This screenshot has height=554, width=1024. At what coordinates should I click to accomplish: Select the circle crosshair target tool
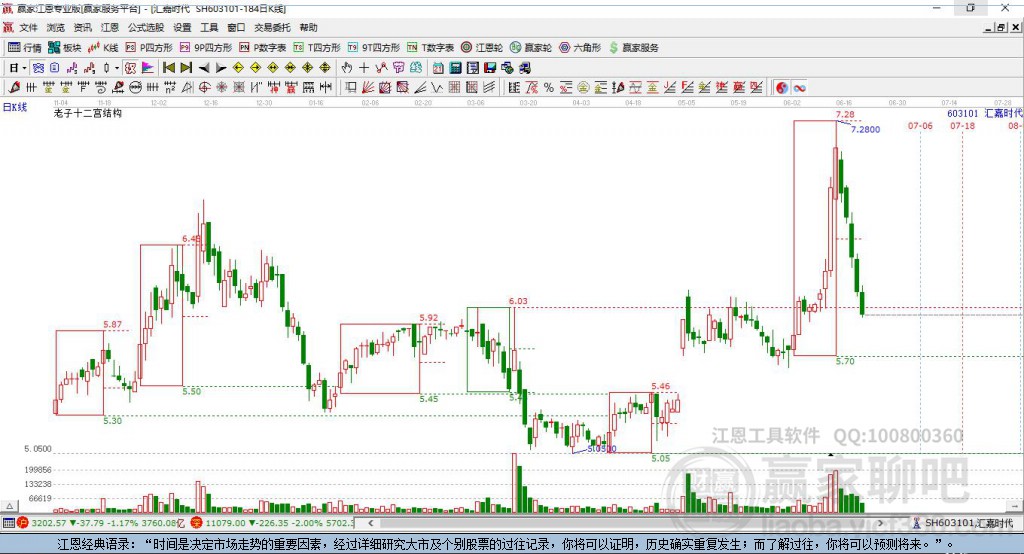(205, 88)
